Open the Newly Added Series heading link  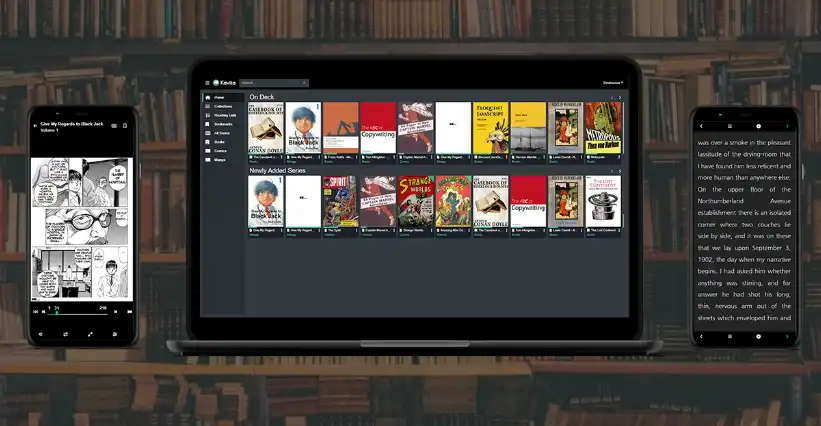point(277,171)
